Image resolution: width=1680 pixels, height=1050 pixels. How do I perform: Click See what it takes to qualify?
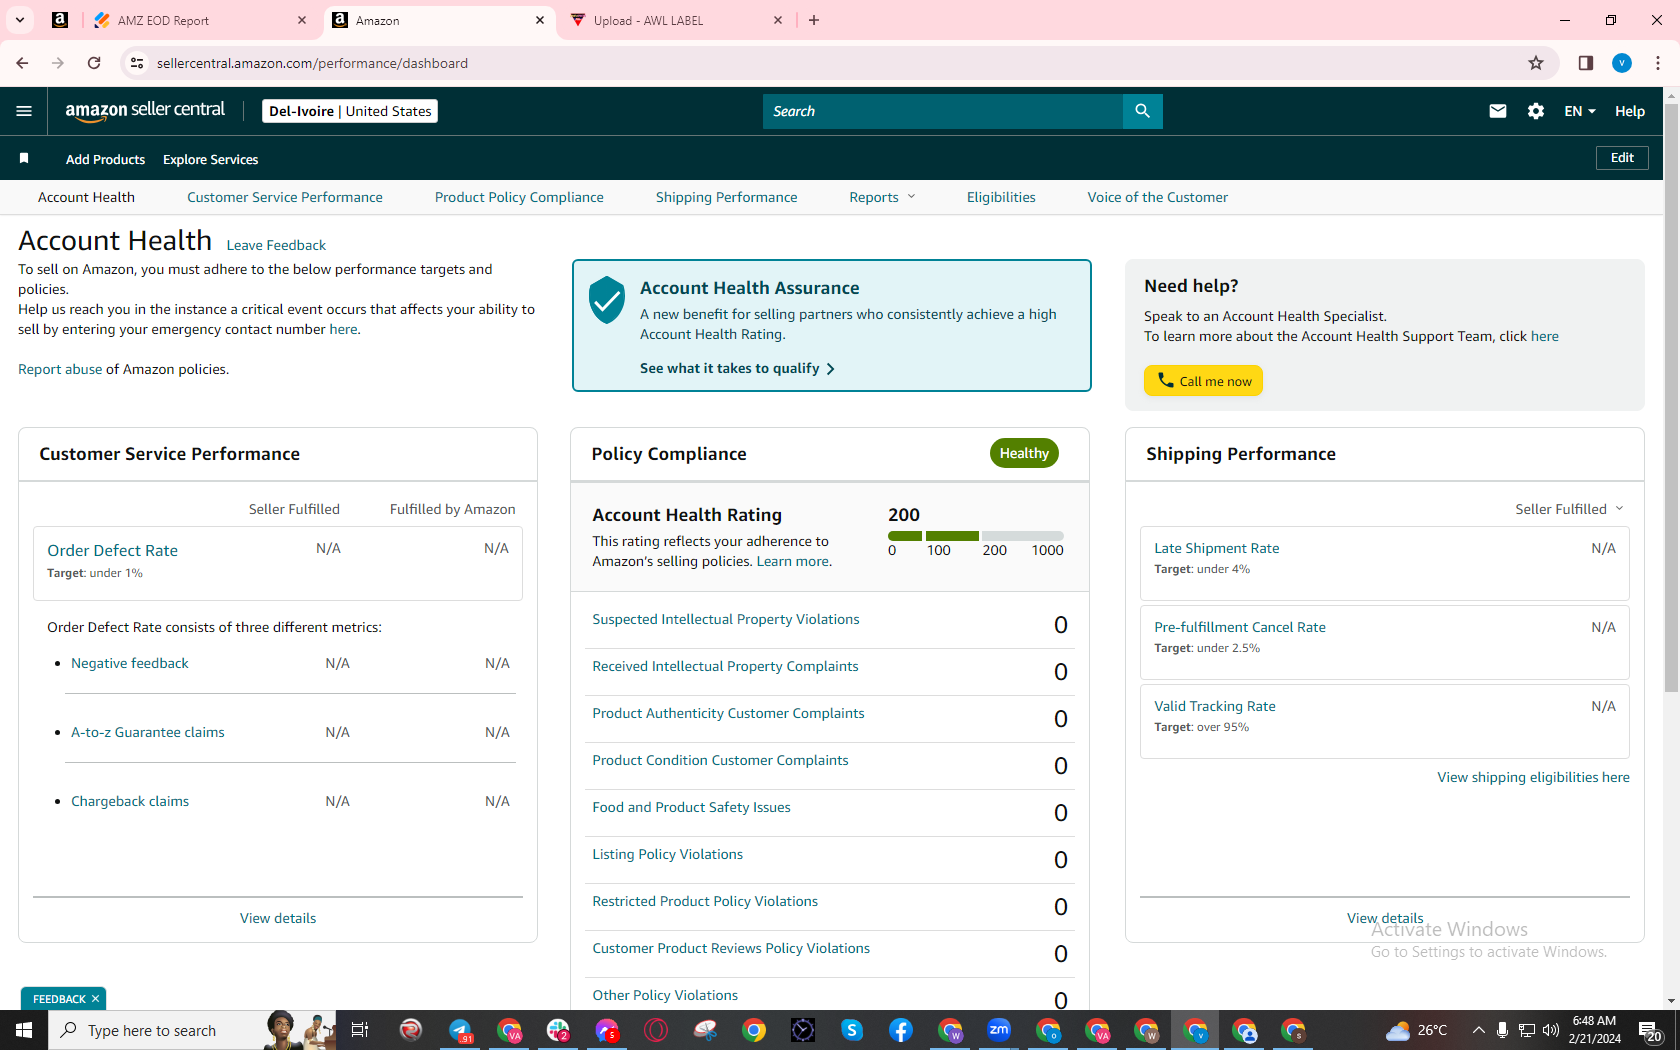[737, 368]
